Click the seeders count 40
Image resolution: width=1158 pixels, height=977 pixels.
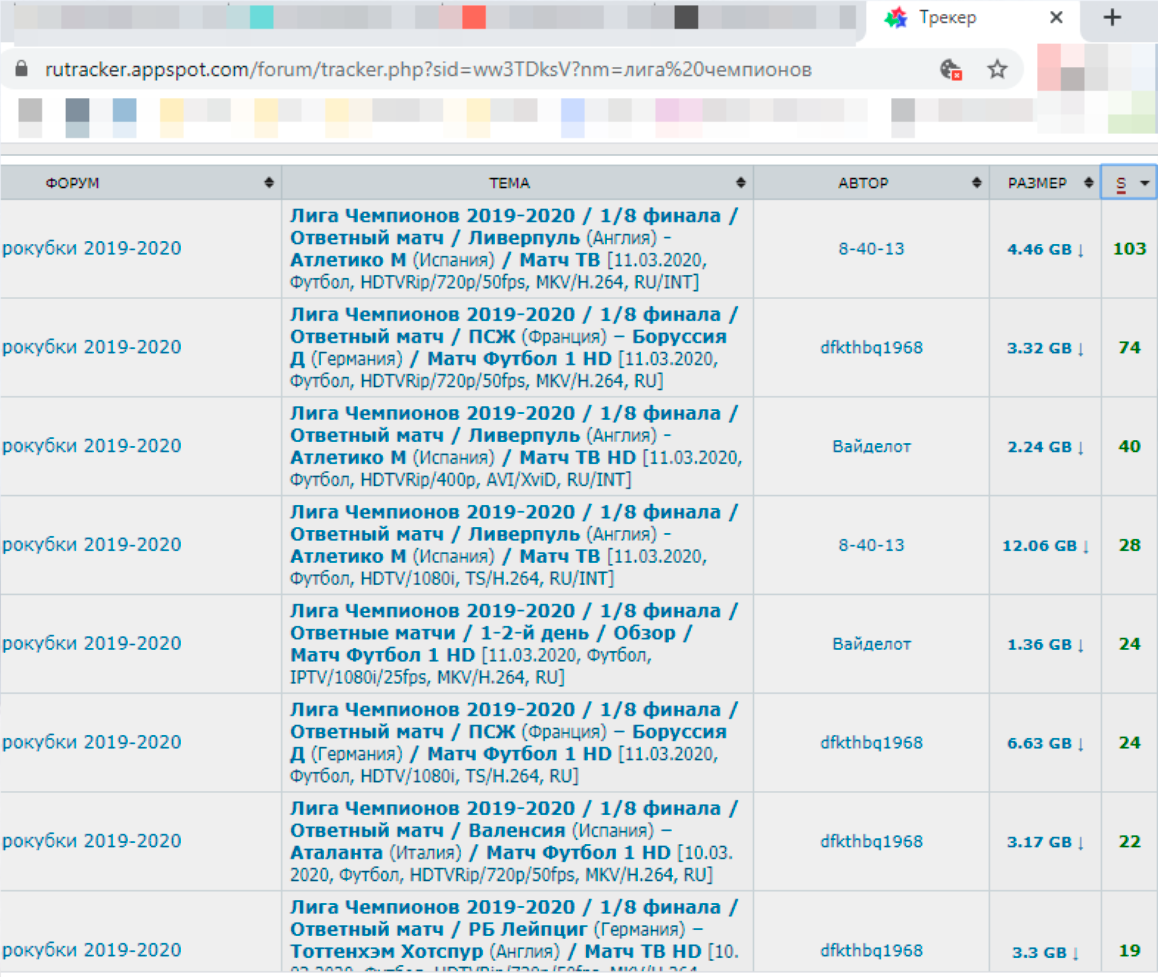pos(1129,447)
